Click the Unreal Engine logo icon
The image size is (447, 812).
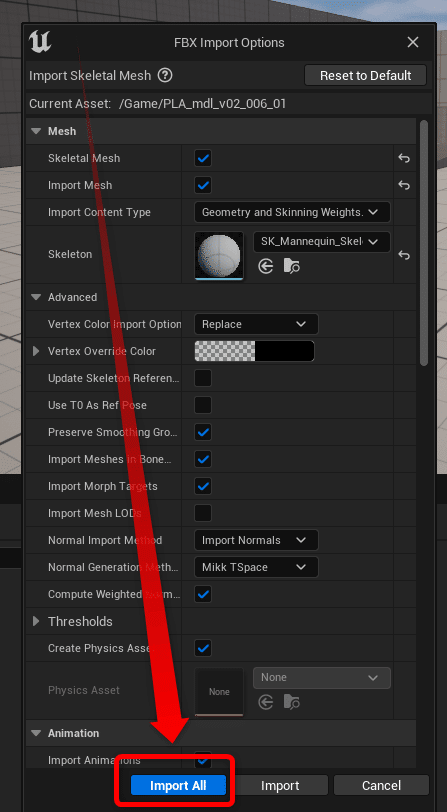(40, 42)
